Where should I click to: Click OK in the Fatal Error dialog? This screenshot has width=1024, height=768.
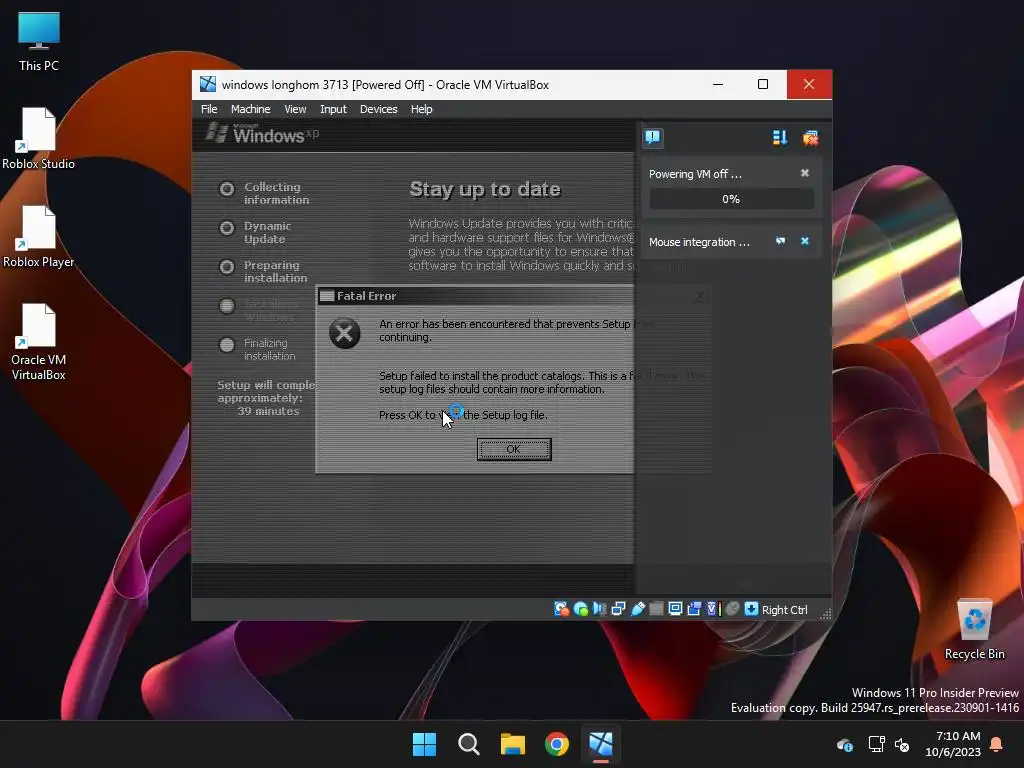(514, 449)
